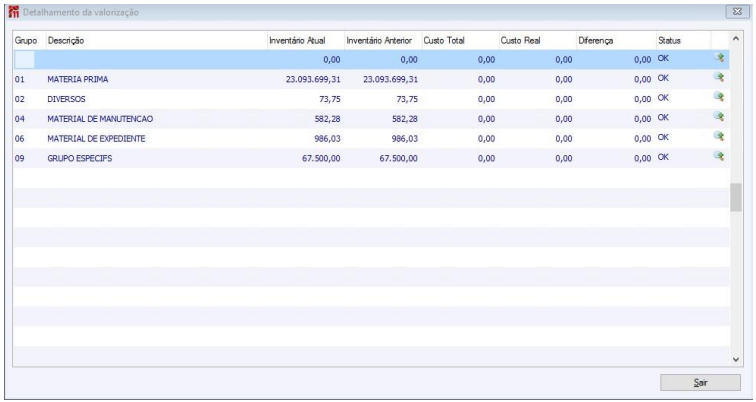
Task: Click OK status of MATERIA PRIMA row
Action: 663,78
